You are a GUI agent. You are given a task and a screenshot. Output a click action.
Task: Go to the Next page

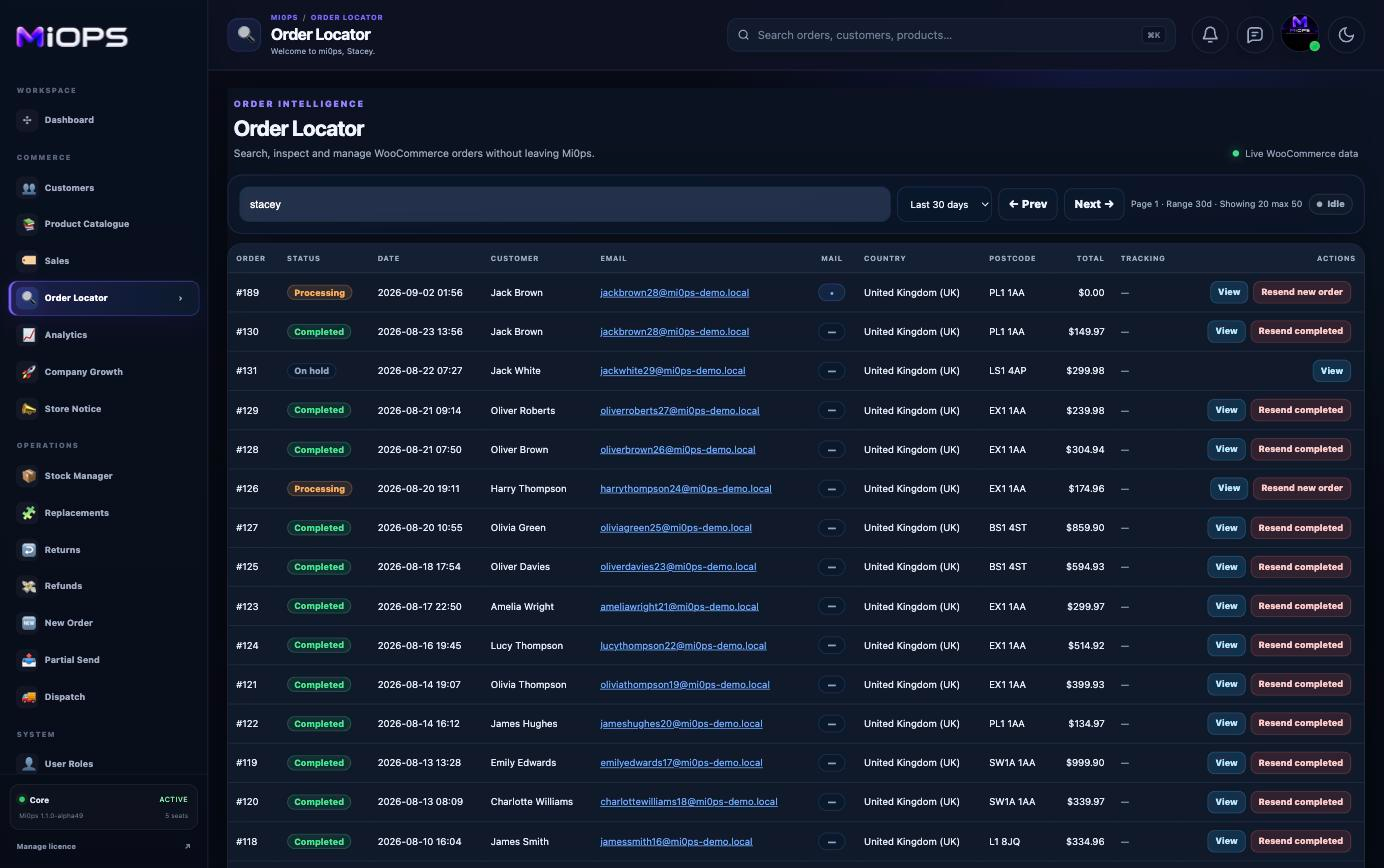pos(1094,204)
